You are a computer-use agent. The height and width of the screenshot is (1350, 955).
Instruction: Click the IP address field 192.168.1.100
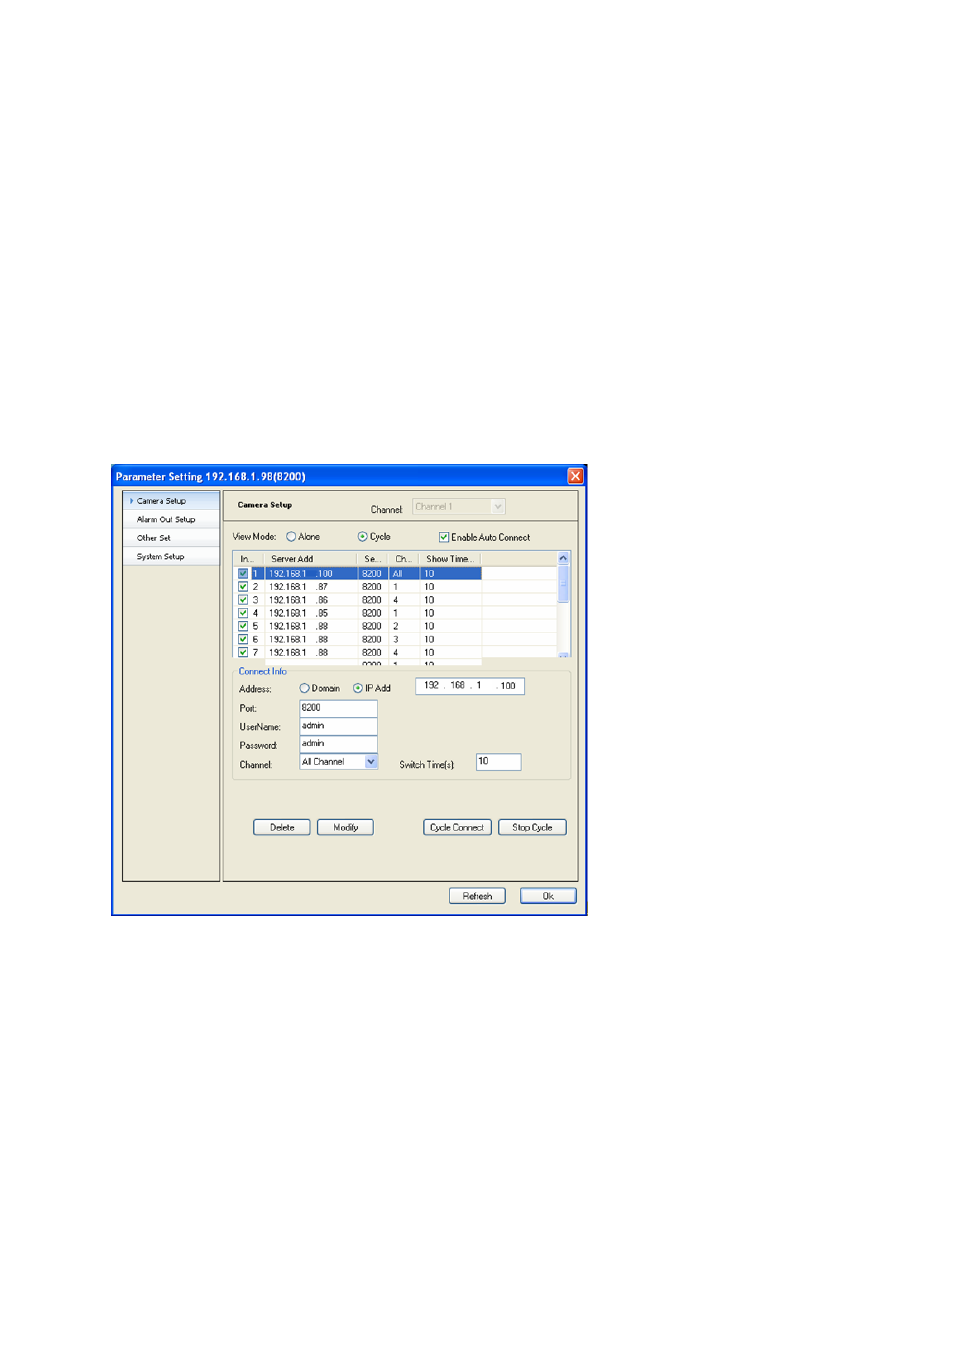[x=470, y=686]
